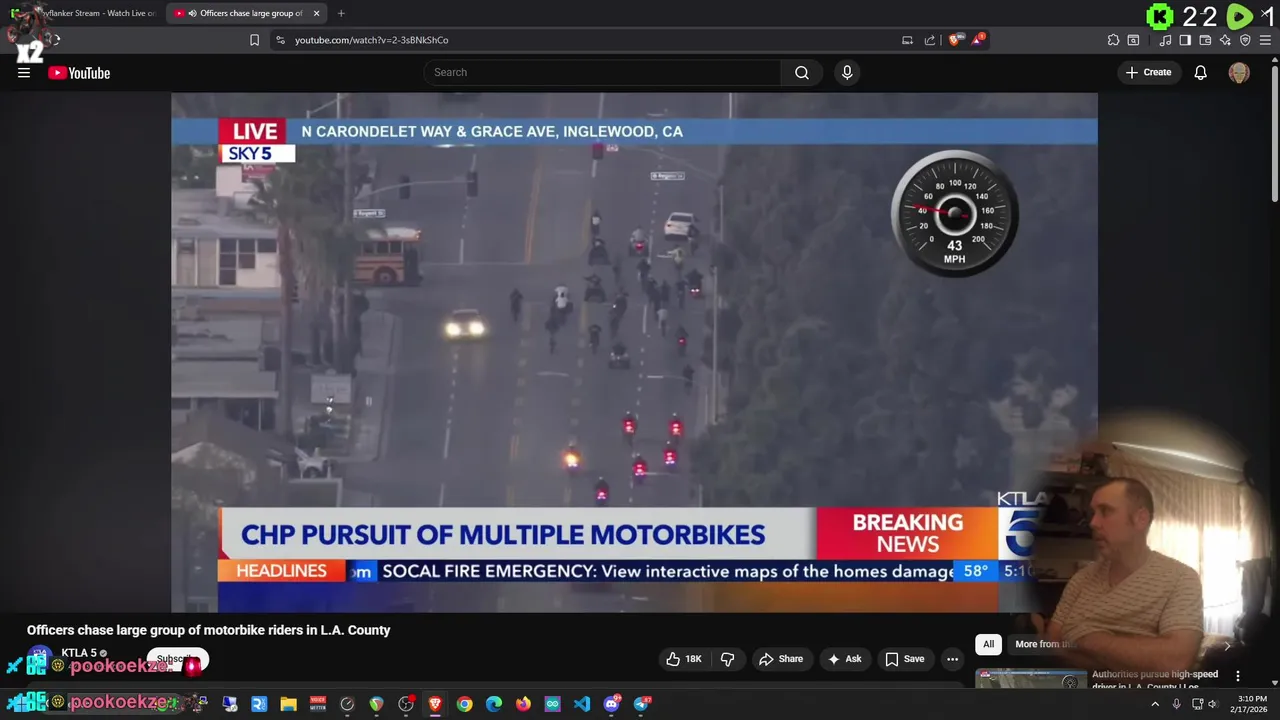Viewport: 1280px width, 720px height.
Task: Open the Brave Shields lion icon
Action: pos(955,40)
